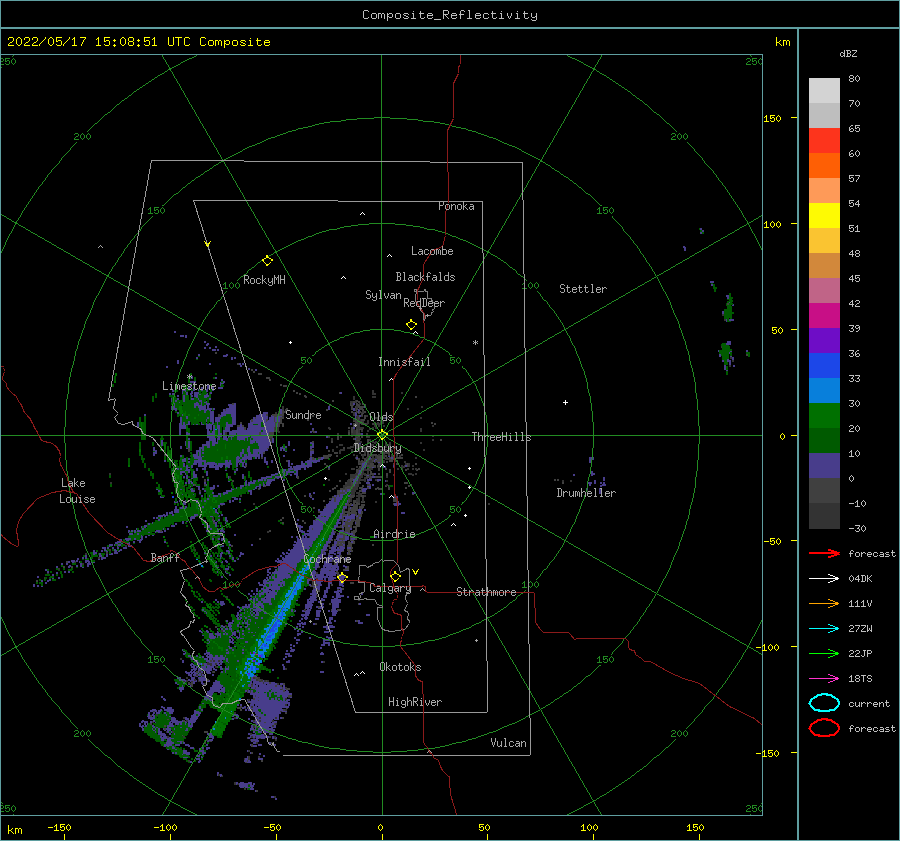Viewport: 900px width, 841px height.
Task: Select the red 65 dBZ color swatch
Action: 824,140
